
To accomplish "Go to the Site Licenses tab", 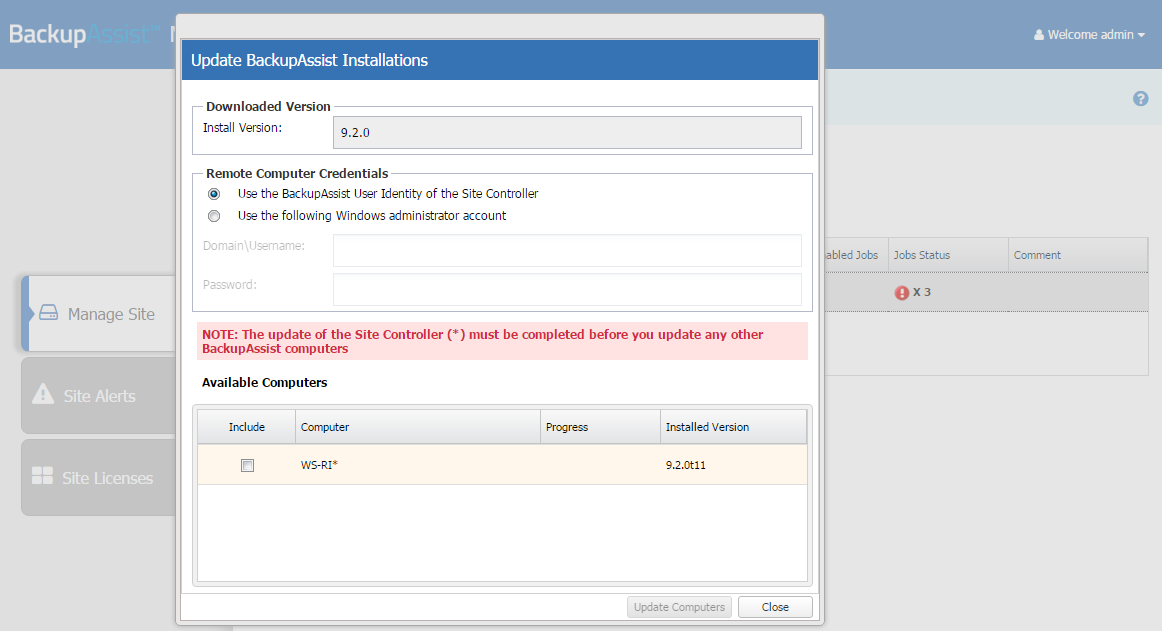I will (x=99, y=478).
